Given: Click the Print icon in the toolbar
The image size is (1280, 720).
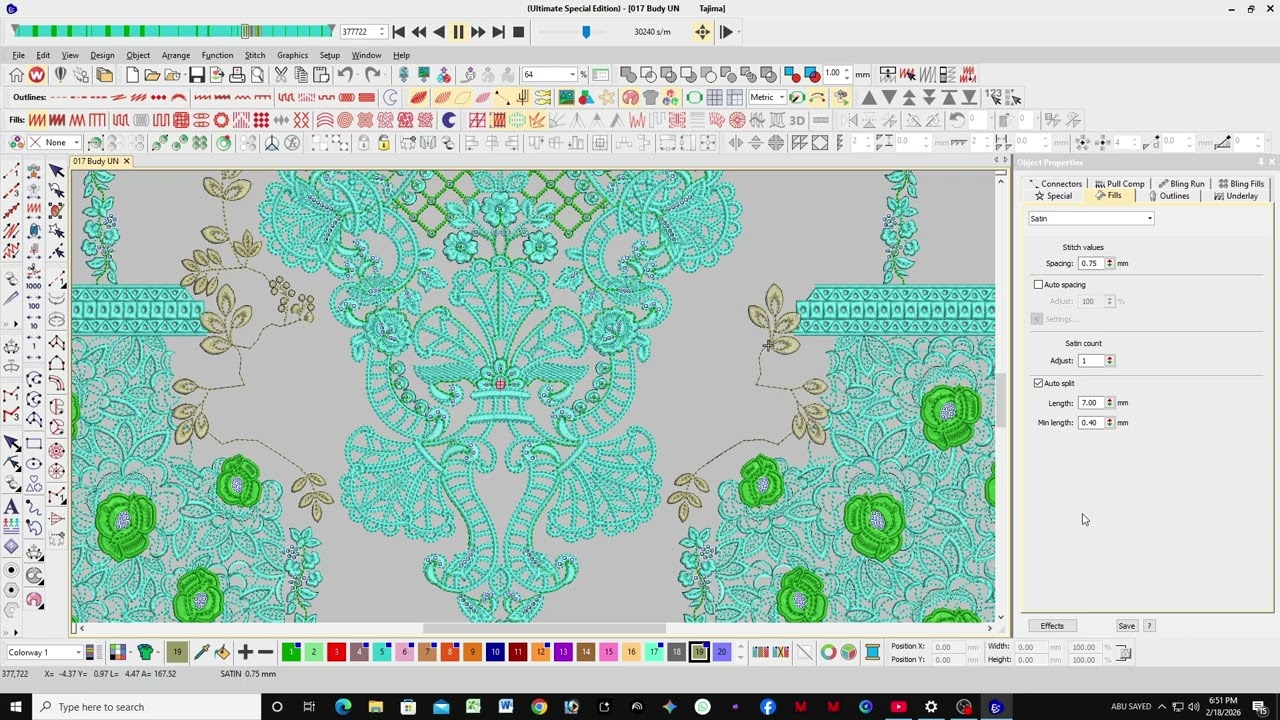Looking at the screenshot, I should (x=237, y=75).
